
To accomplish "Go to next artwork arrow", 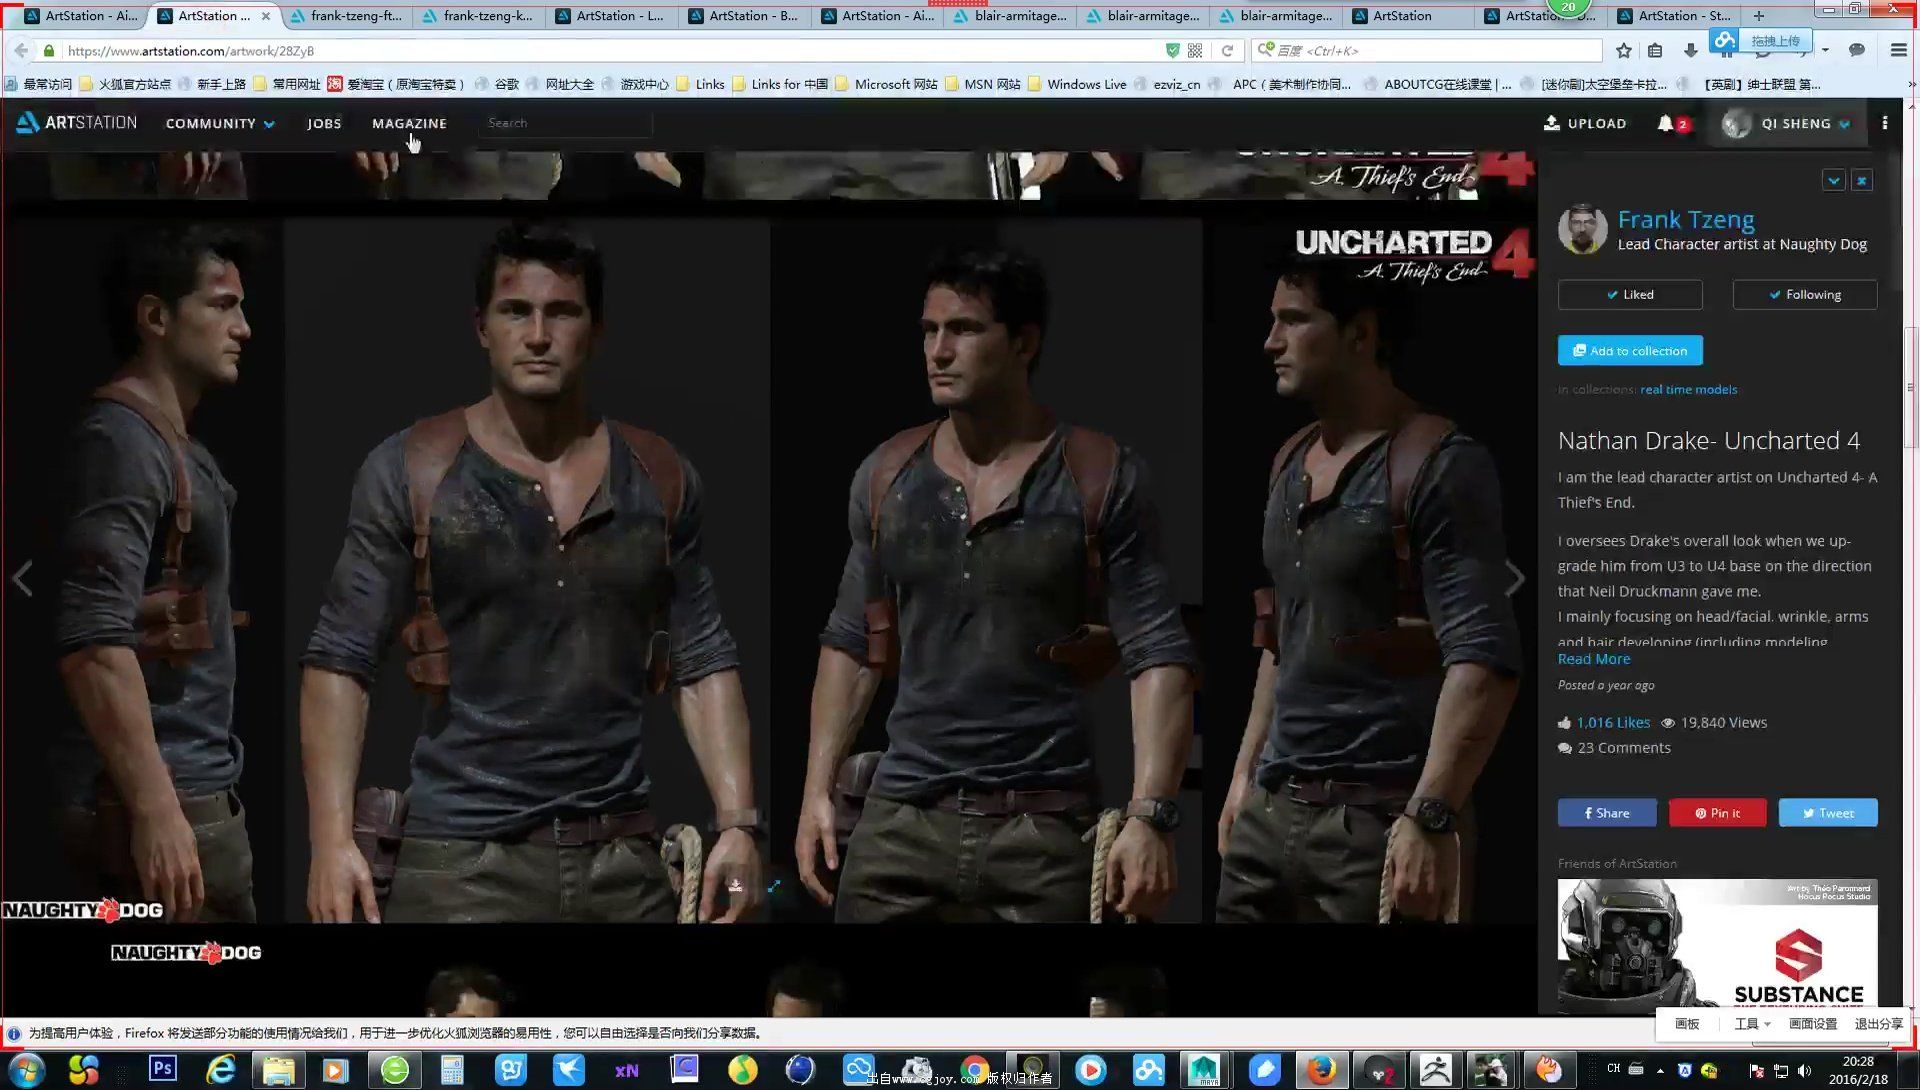I will tap(1514, 578).
